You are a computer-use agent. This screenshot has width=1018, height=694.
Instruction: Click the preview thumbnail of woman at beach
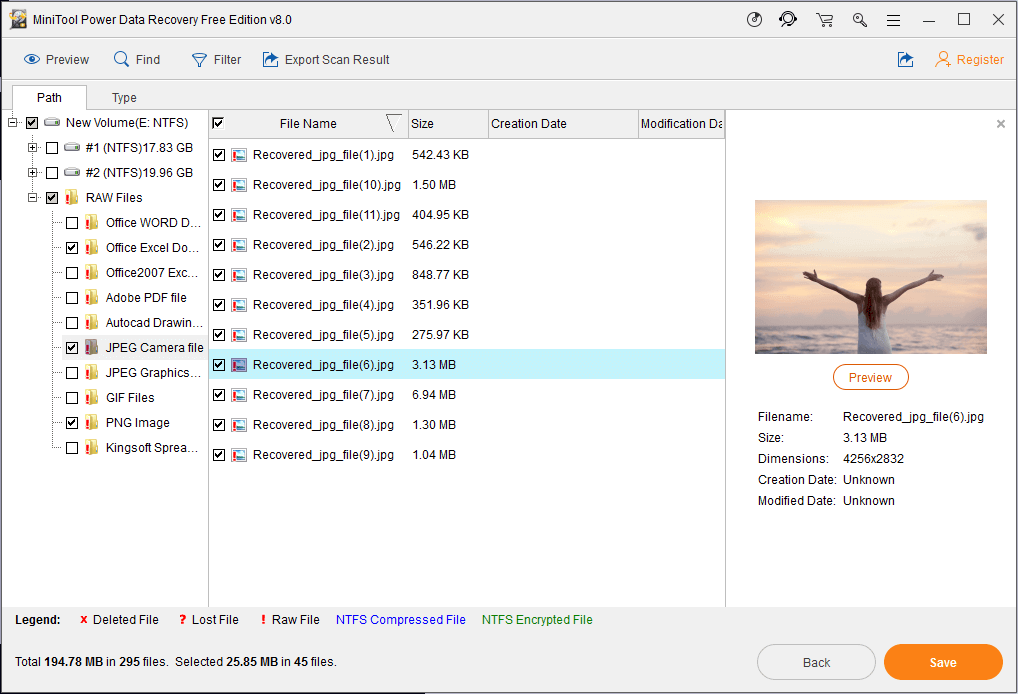pos(870,277)
